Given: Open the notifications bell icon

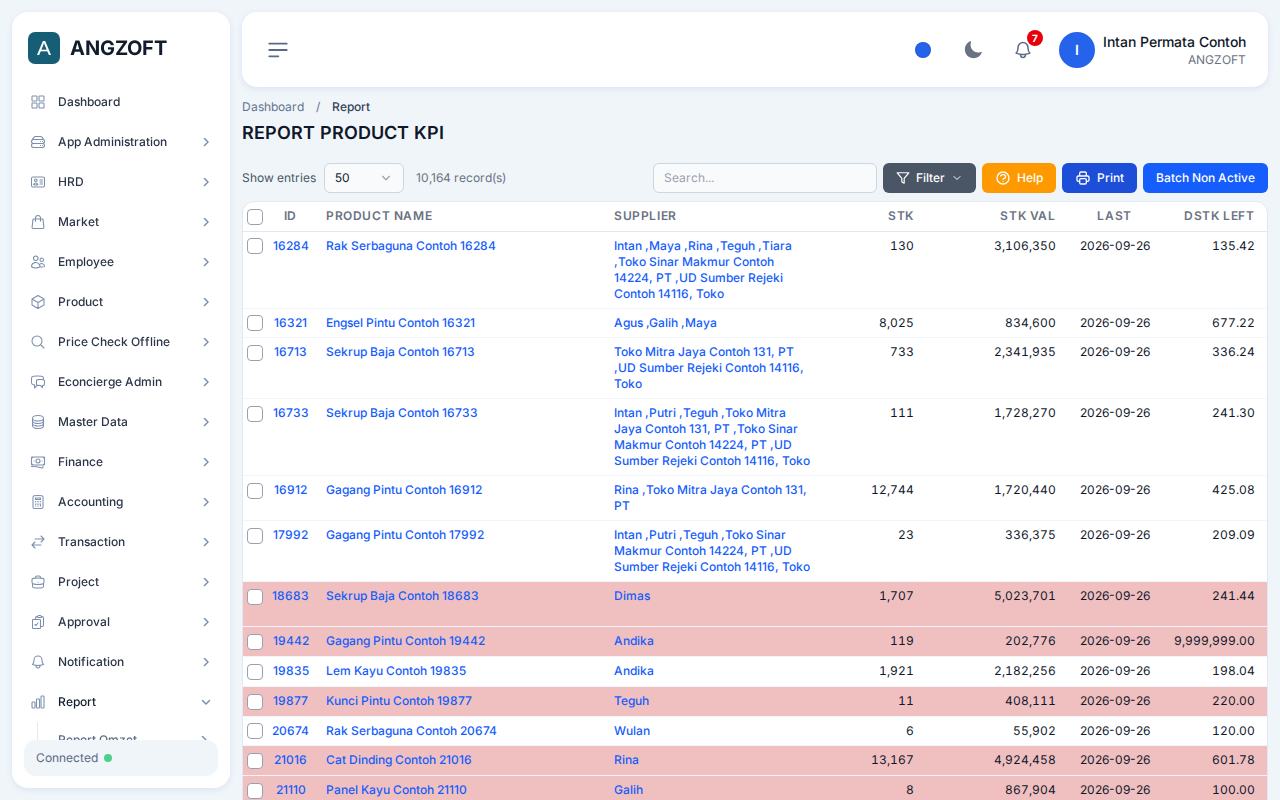Looking at the screenshot, I should coord(1023,50).
